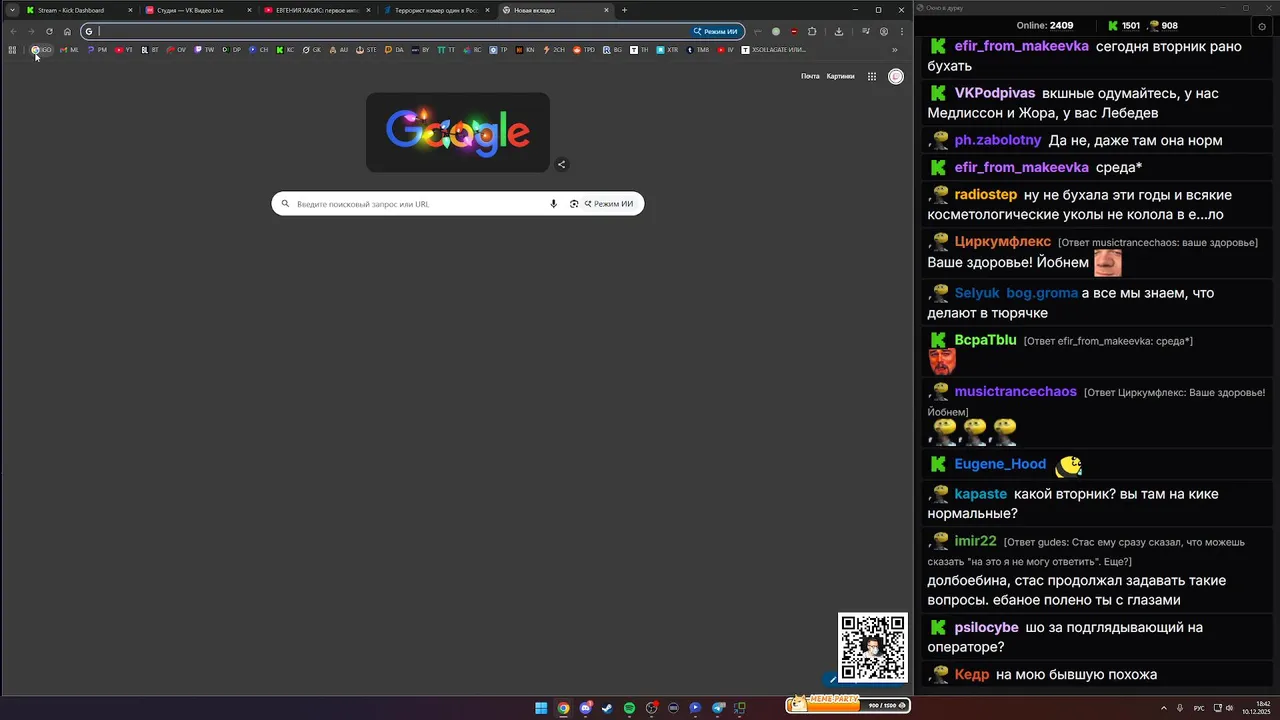The image size is (1280, 720).
Task: Click username radiostep in chat
Action: point(986,195)
